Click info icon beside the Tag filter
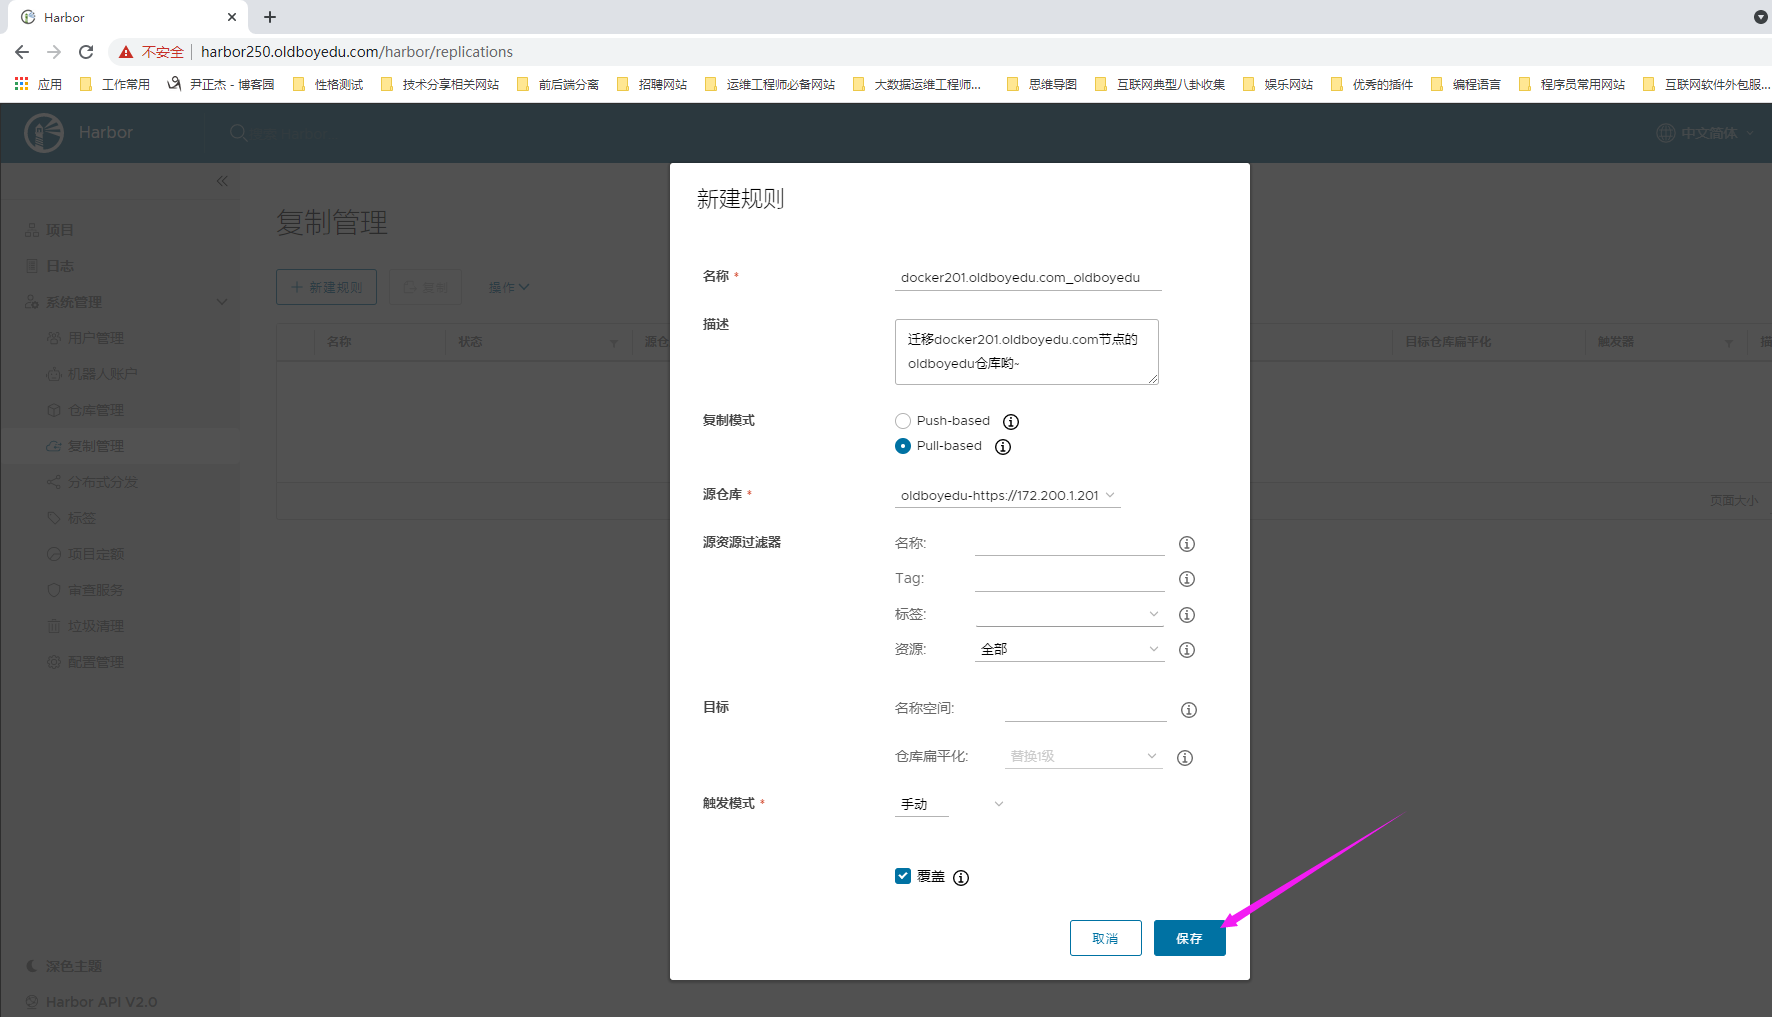The width and height of the screenshot is (1772, 1017). tap(1187, 579)
